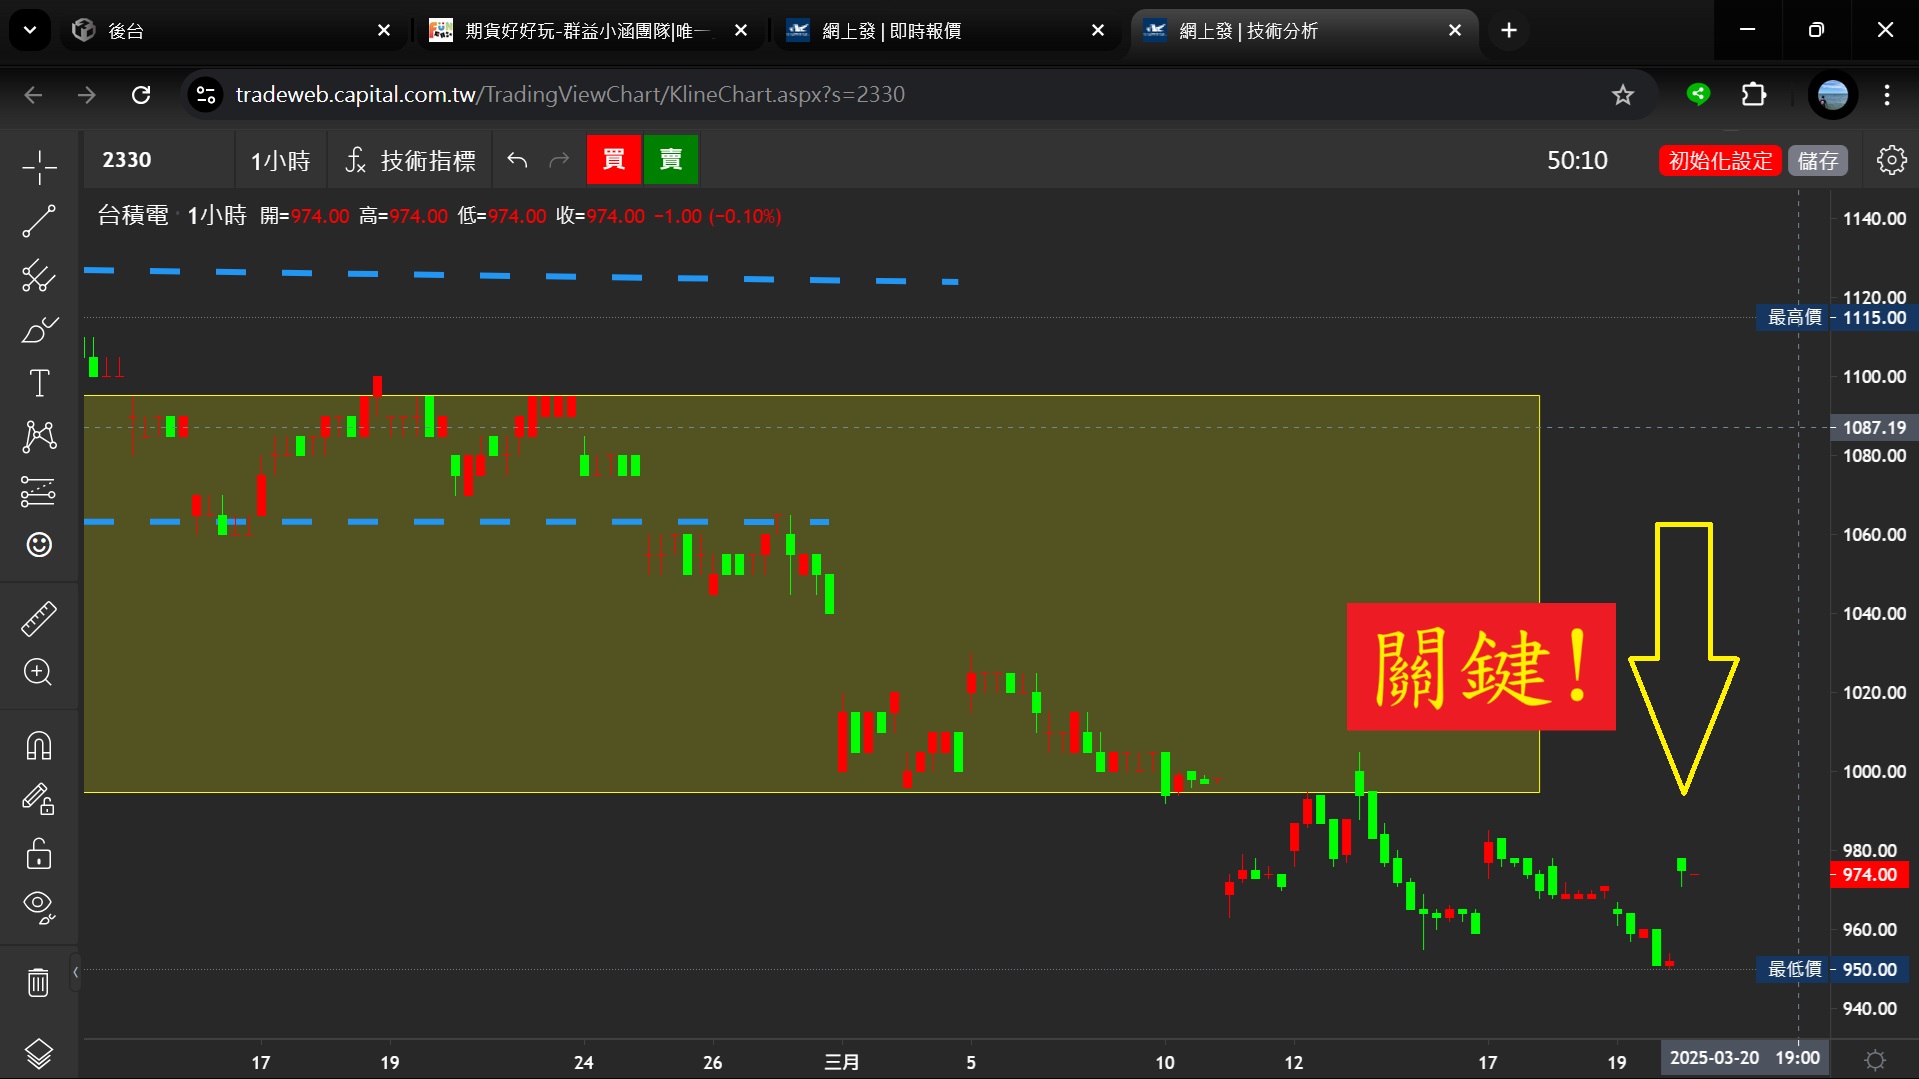
Task: Open the Gann and Fibonacci tools
Action: (39, 276)
